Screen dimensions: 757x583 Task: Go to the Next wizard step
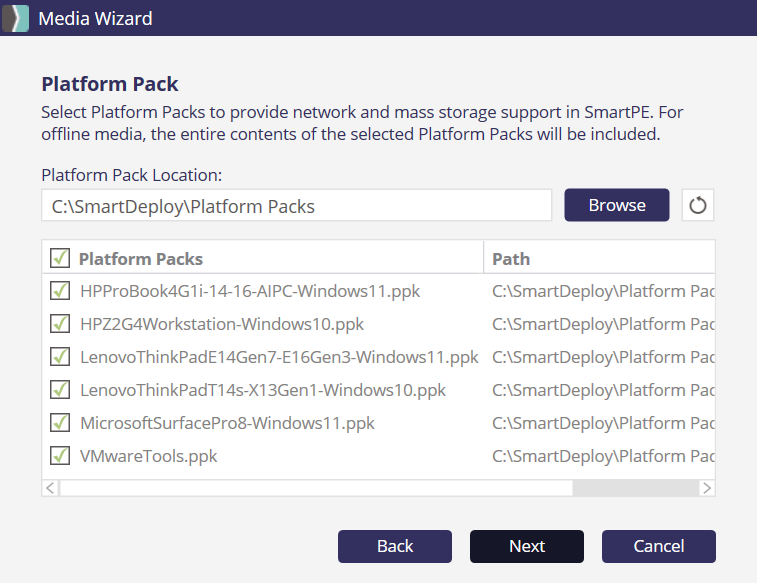point(526,546)
